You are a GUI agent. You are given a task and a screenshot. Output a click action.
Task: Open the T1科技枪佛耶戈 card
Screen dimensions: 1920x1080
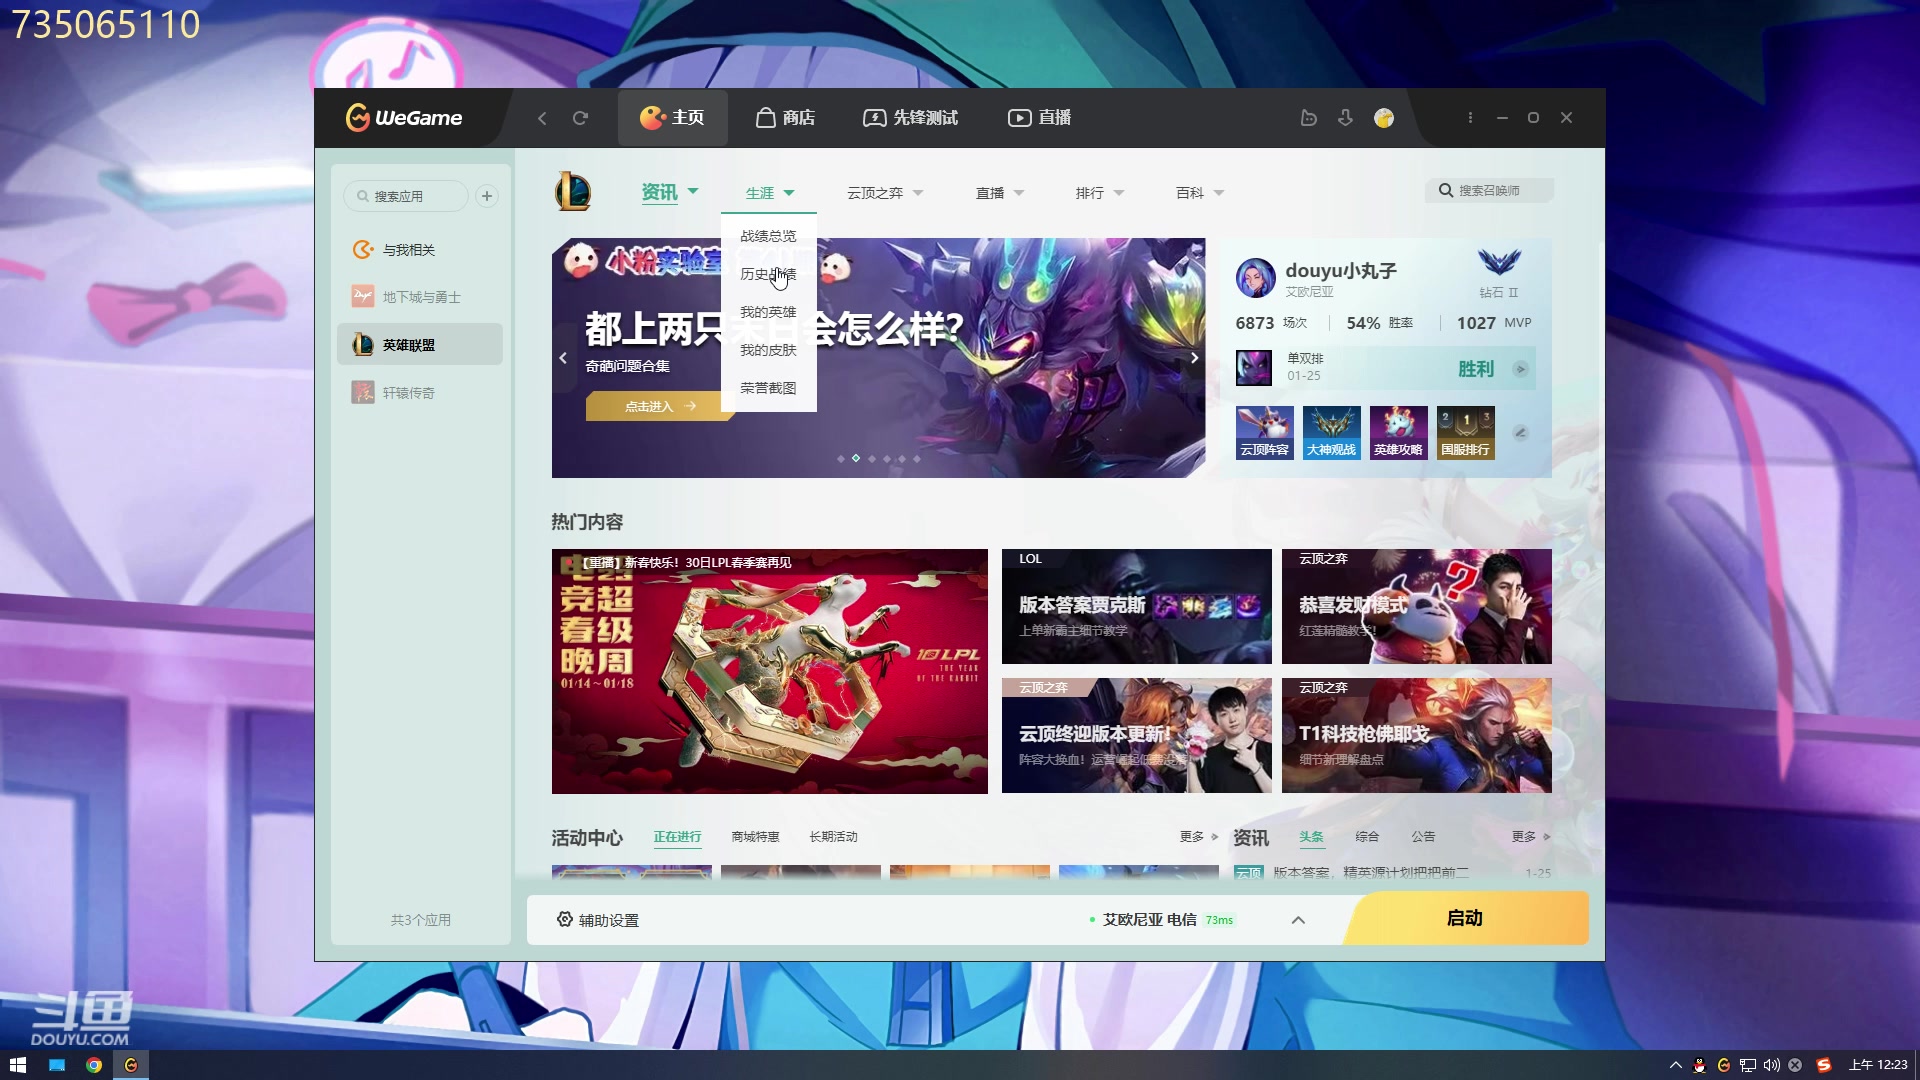(x=1416, y=736)
